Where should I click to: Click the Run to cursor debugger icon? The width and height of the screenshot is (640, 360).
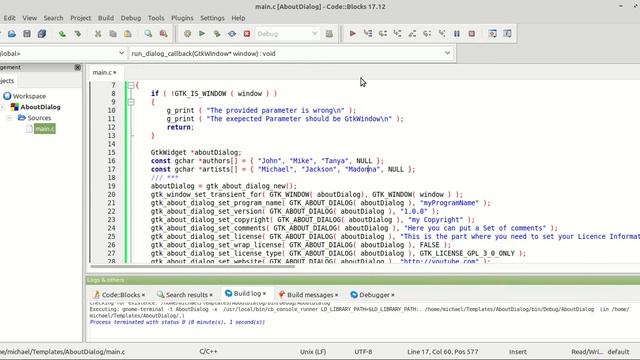coord(368,34)
